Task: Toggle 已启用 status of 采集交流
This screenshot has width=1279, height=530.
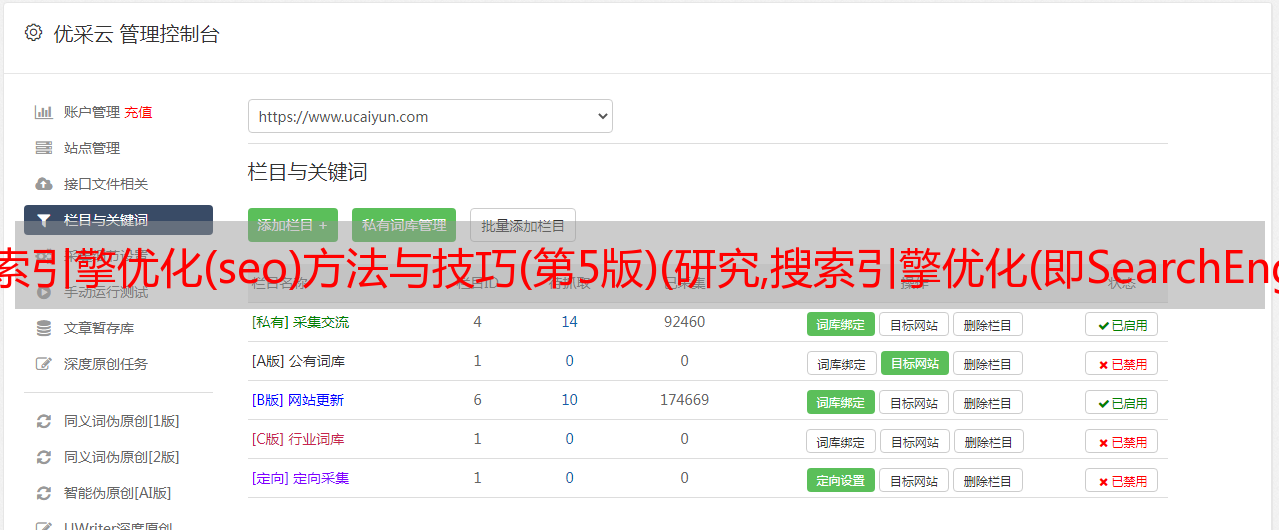Action: point(1122,324)
